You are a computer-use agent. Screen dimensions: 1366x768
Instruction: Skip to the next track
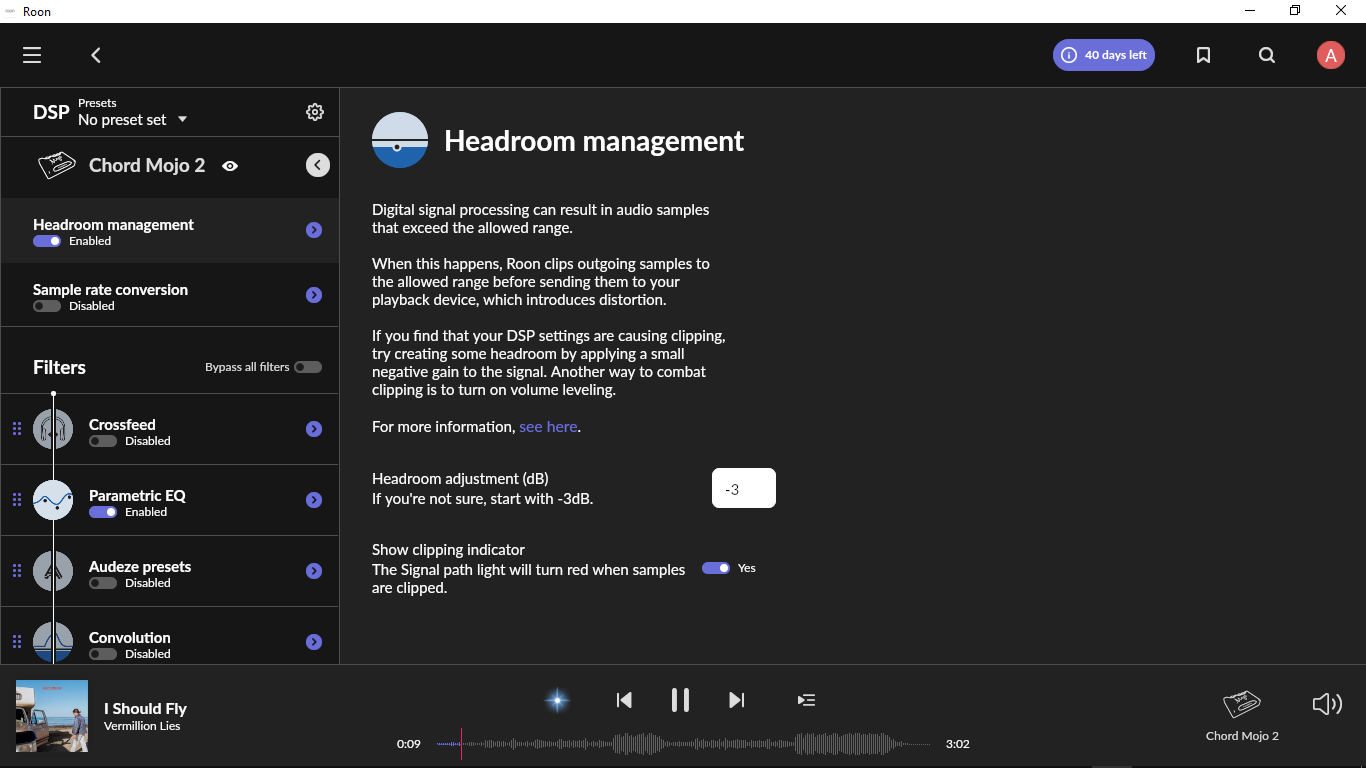[737, 700]
